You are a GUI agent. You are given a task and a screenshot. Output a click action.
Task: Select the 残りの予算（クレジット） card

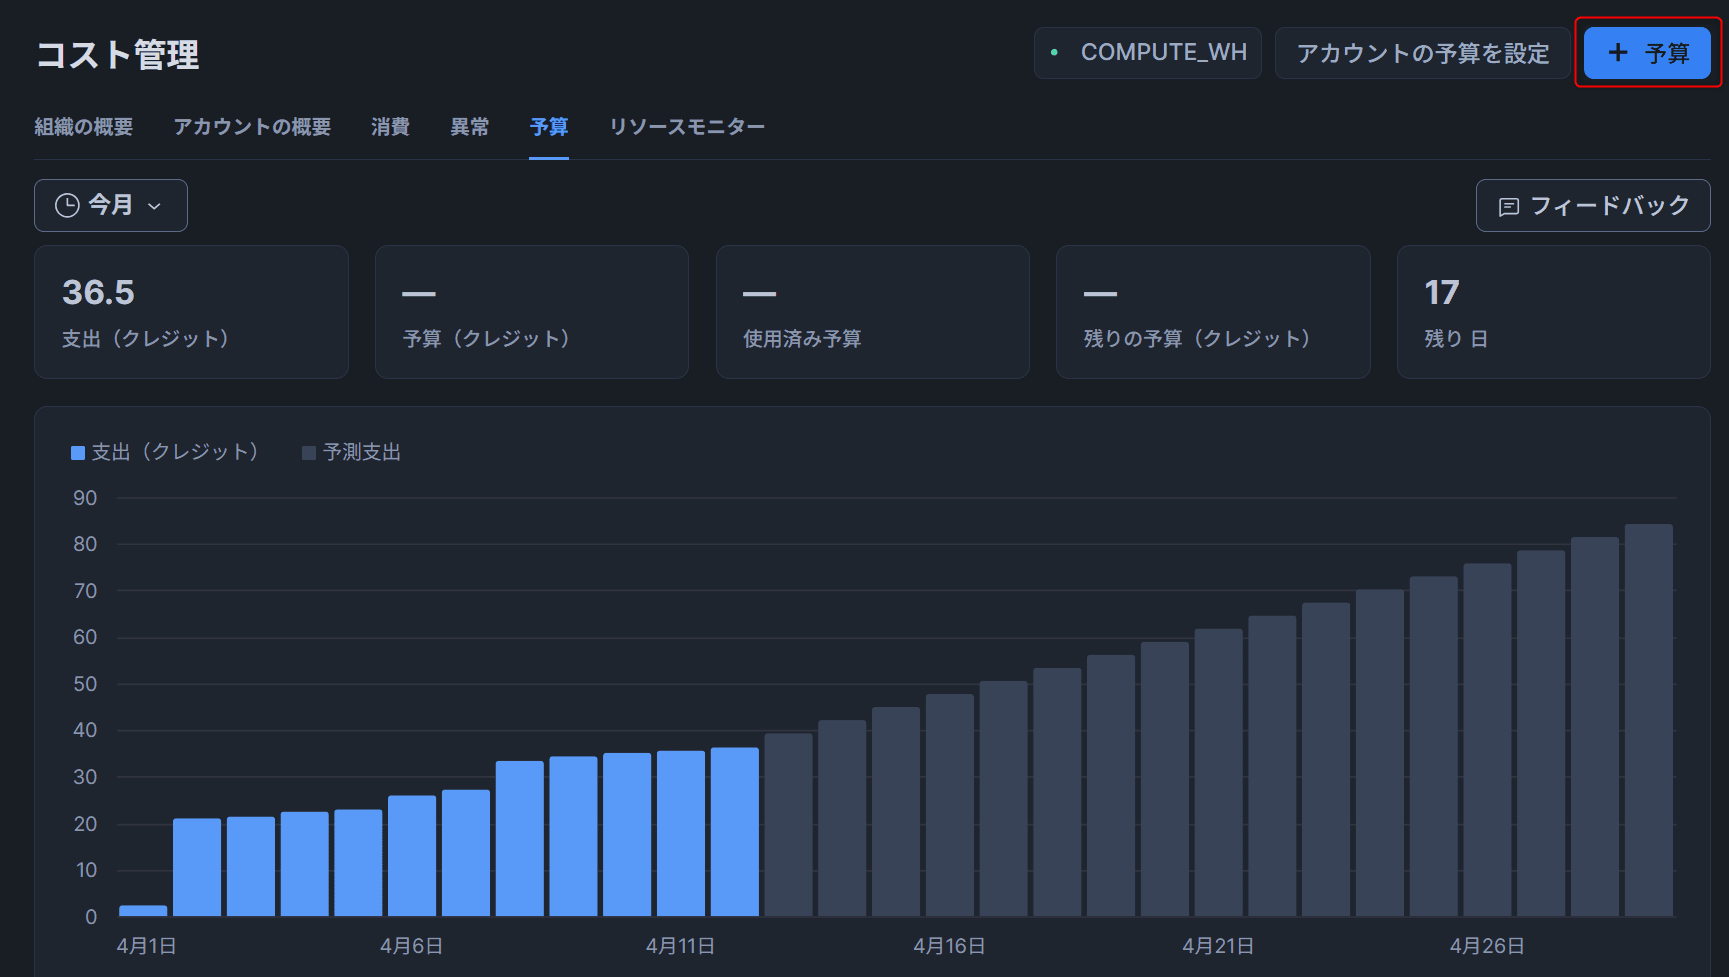pyautogui.click(x=1213, y=312)
